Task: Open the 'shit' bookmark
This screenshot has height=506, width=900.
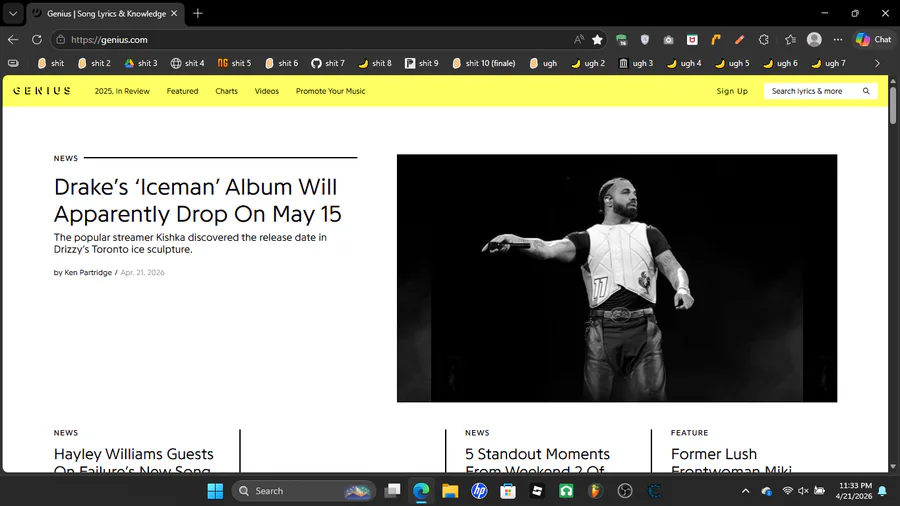Action: coord(51,63)
